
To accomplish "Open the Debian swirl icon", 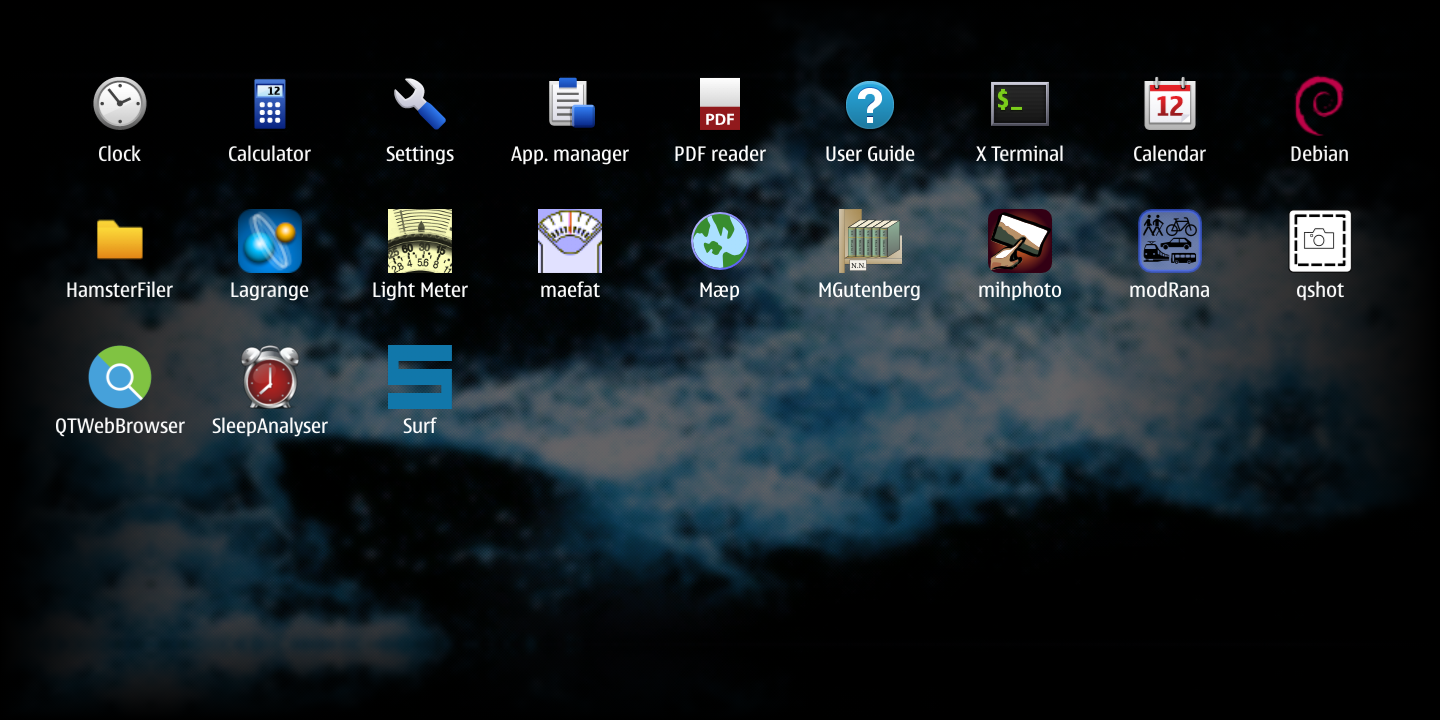I will (1319, 105).
